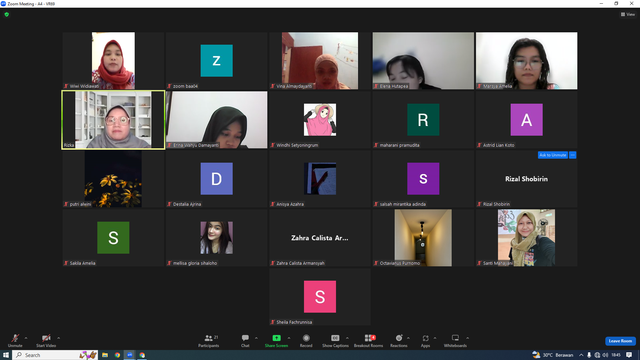Expand the arrow next to Whiteboards

[467, 338]
